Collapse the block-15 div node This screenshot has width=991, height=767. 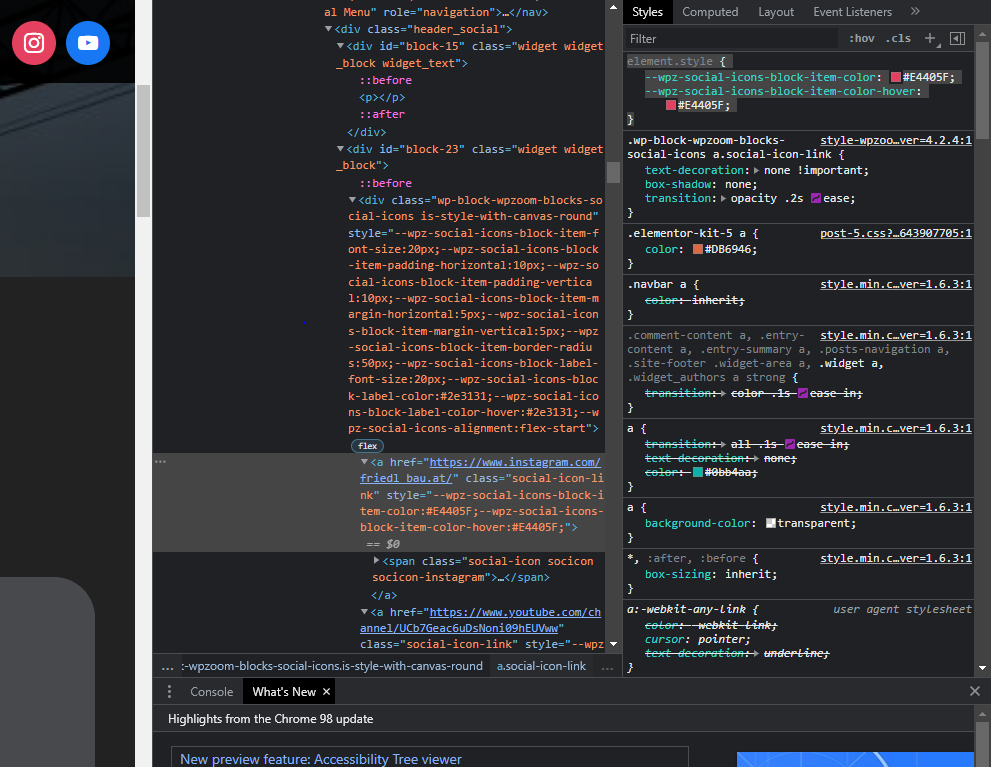click(x=340, y=46)
